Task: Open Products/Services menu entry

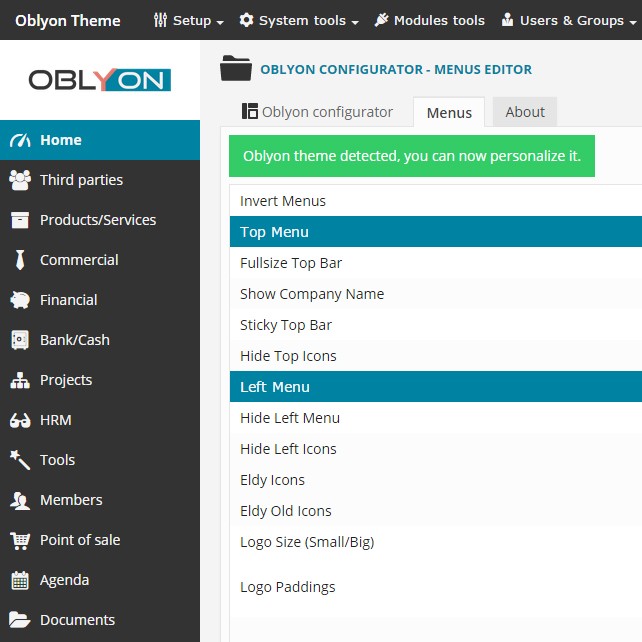Action: pyautogui.click(x=100, y=220)
